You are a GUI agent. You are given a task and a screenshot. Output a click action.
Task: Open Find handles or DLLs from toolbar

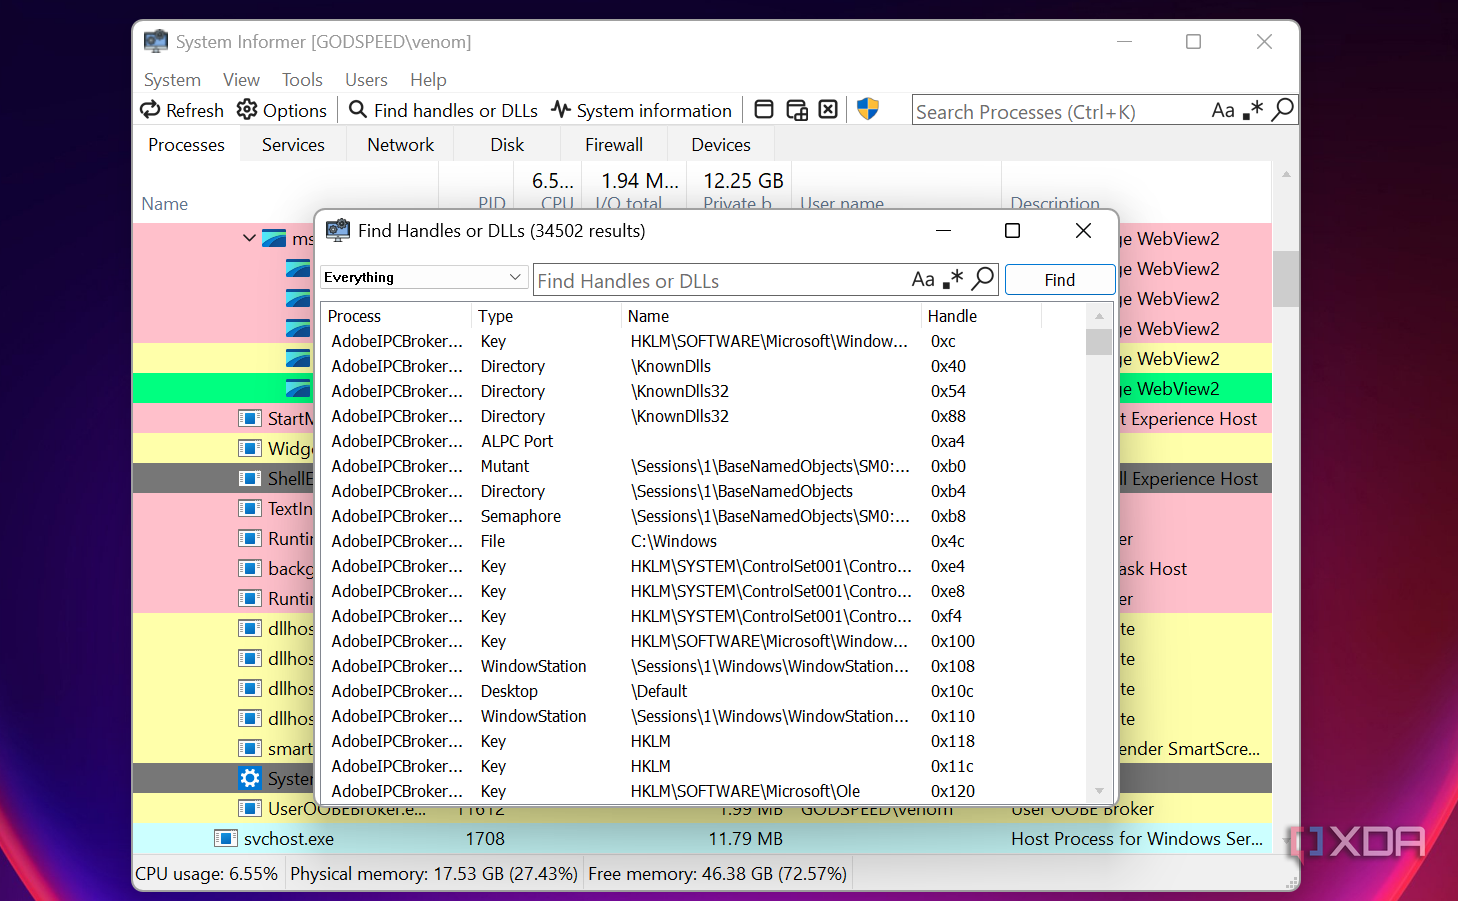coord(443,110)
